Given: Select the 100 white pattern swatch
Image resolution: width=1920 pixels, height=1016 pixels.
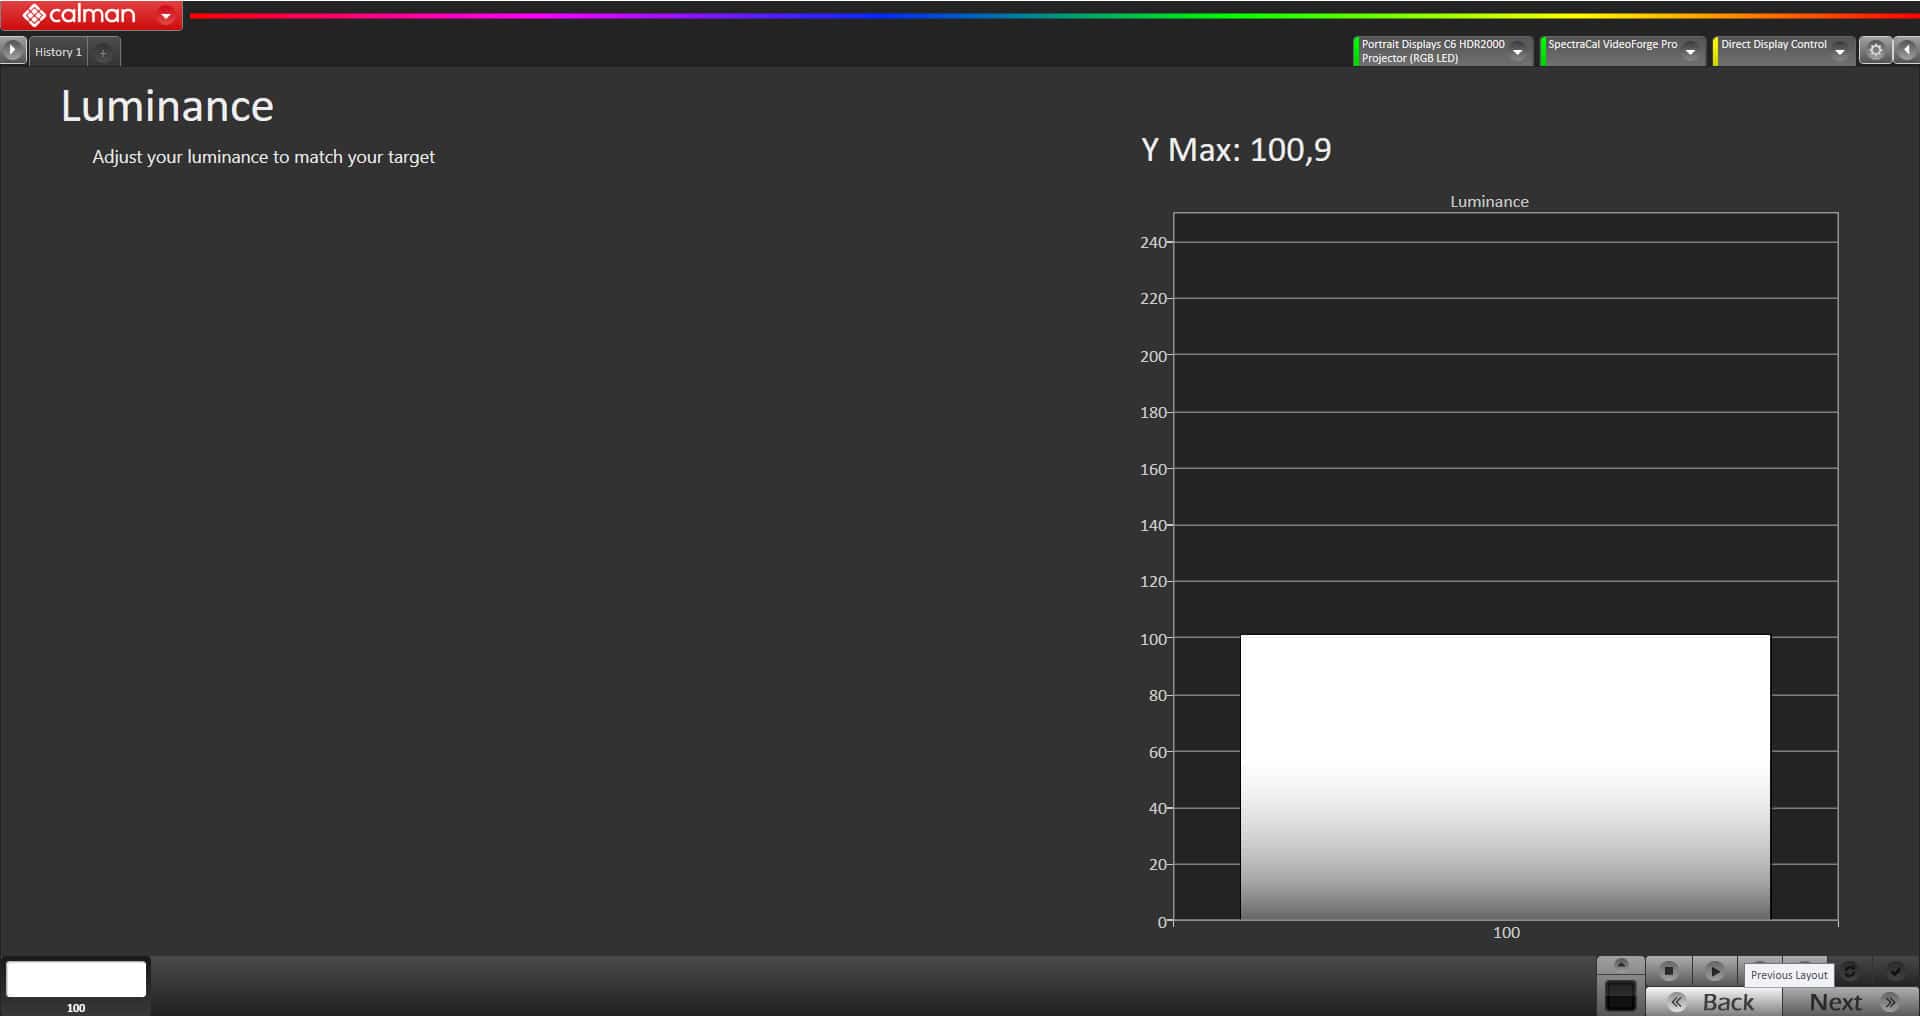Looking at the screenshot, I should pyautogui.click(x=76, y=979).
